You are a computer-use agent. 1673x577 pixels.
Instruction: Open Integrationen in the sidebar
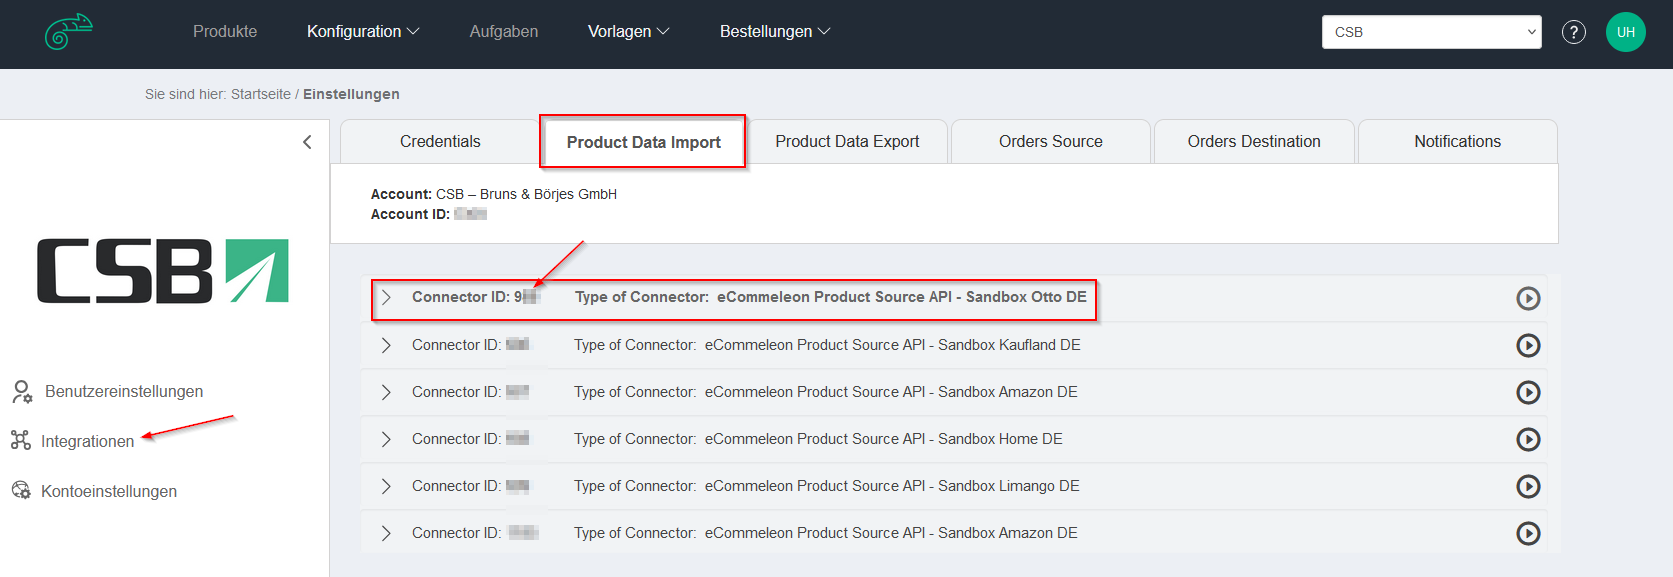click(87, 441)
